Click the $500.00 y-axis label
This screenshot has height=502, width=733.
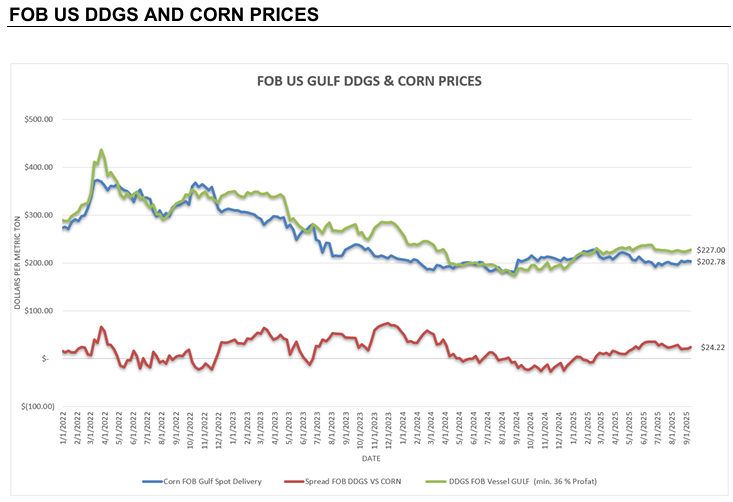(x=39, y=120)
